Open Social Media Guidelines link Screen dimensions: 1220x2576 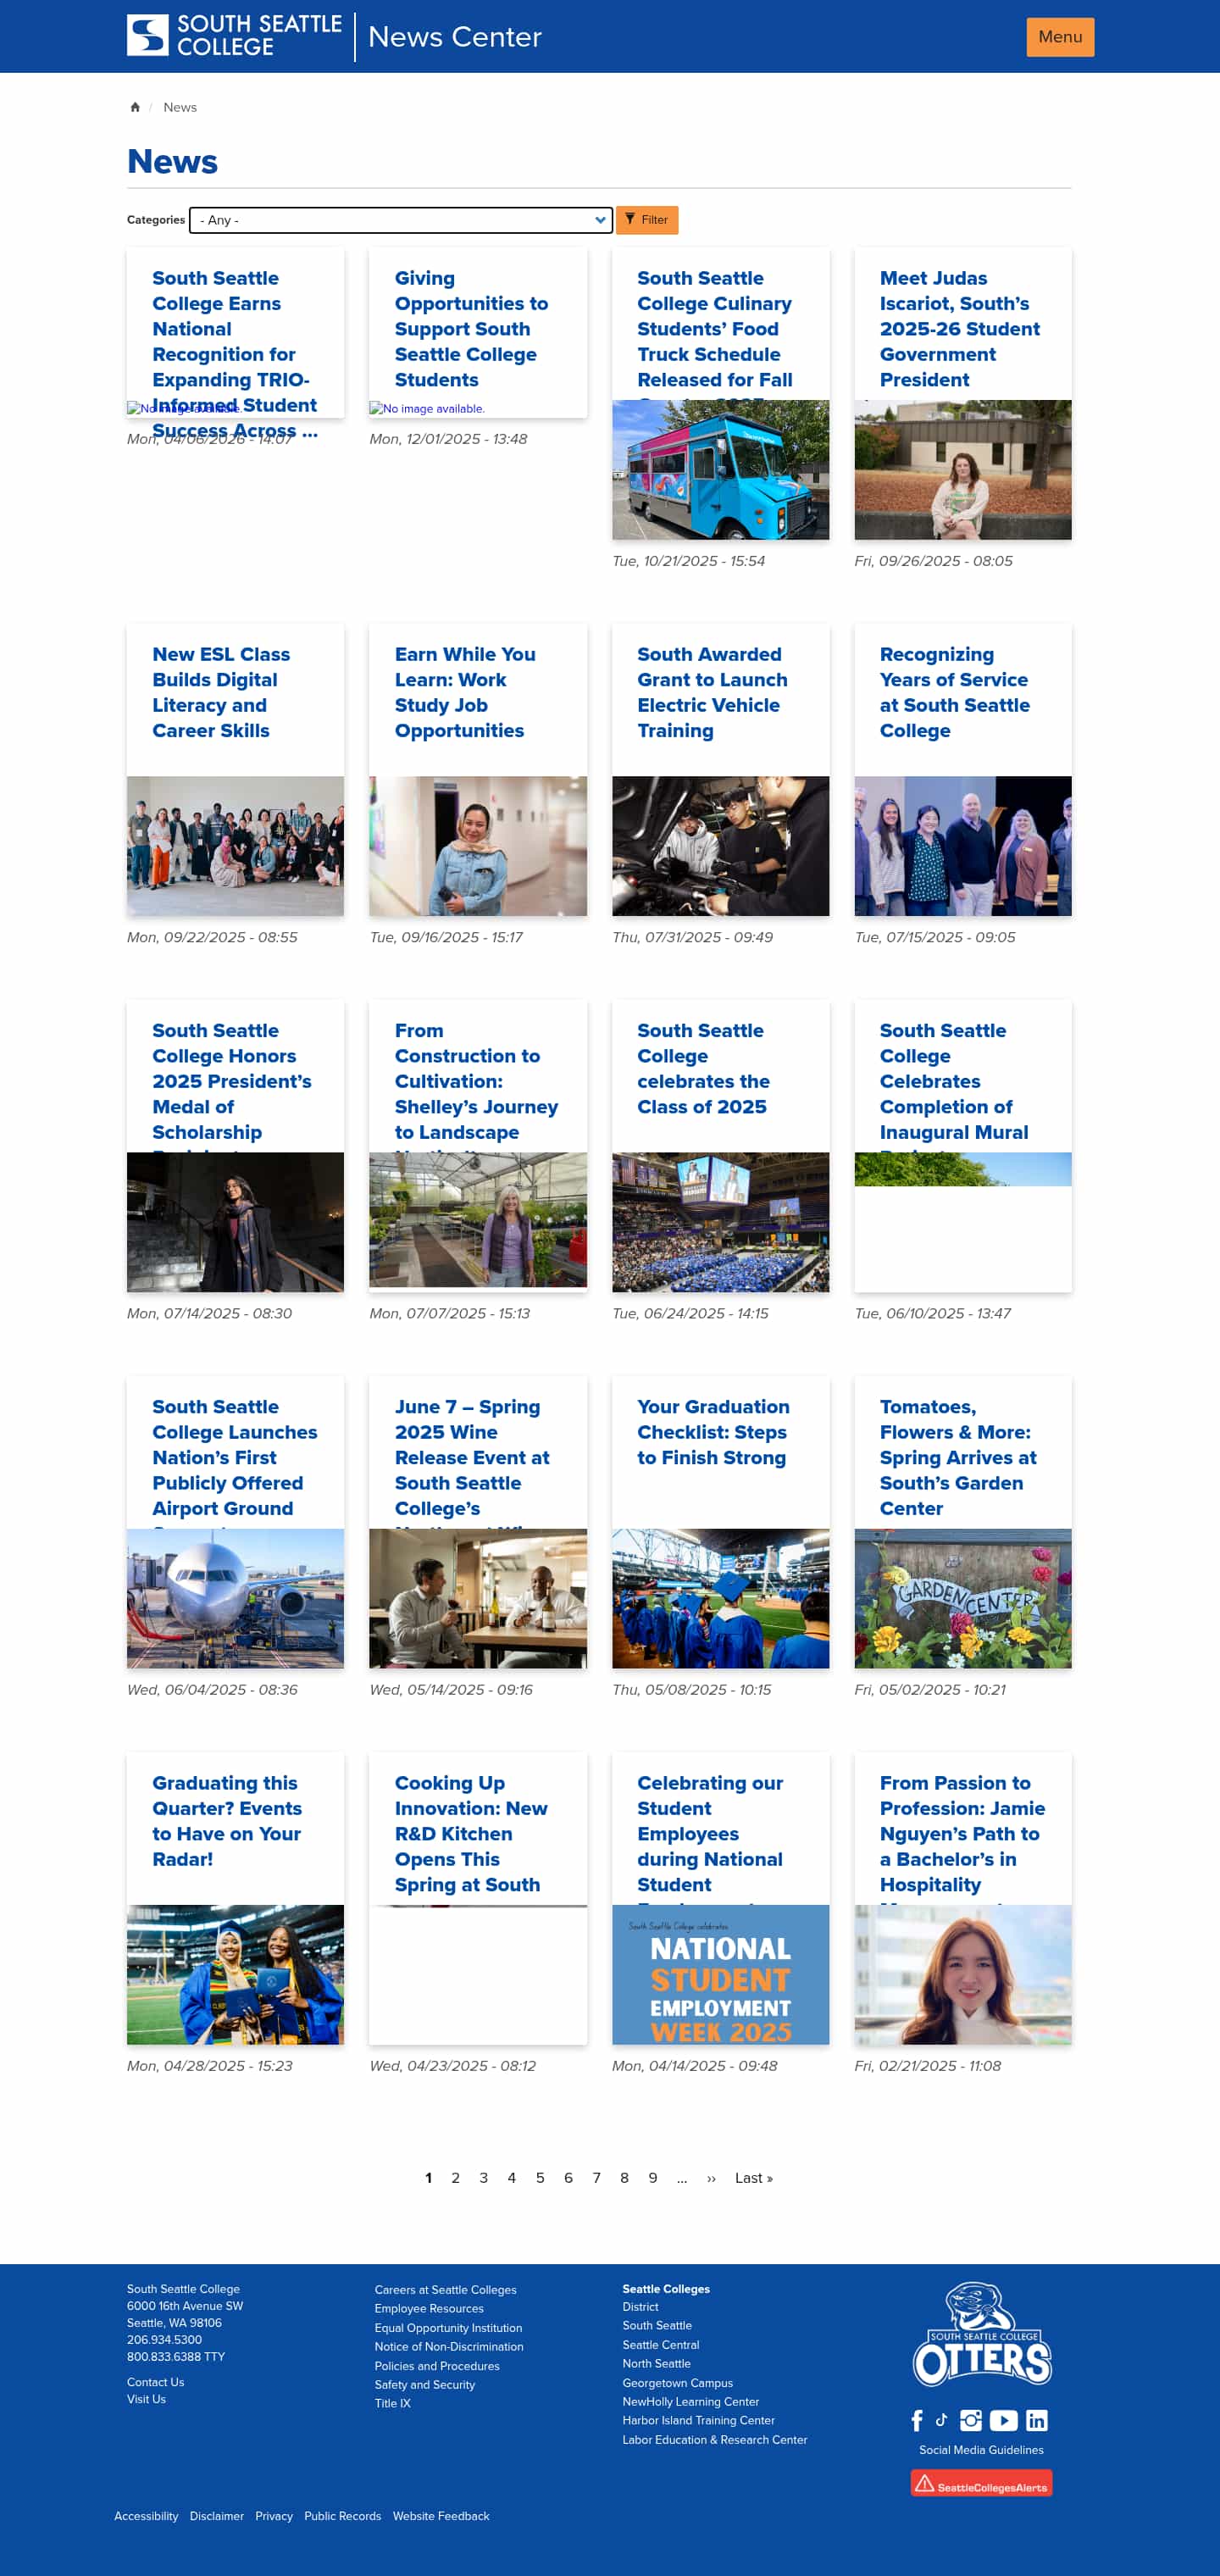pyautogui.click(x=981, y=2450)
